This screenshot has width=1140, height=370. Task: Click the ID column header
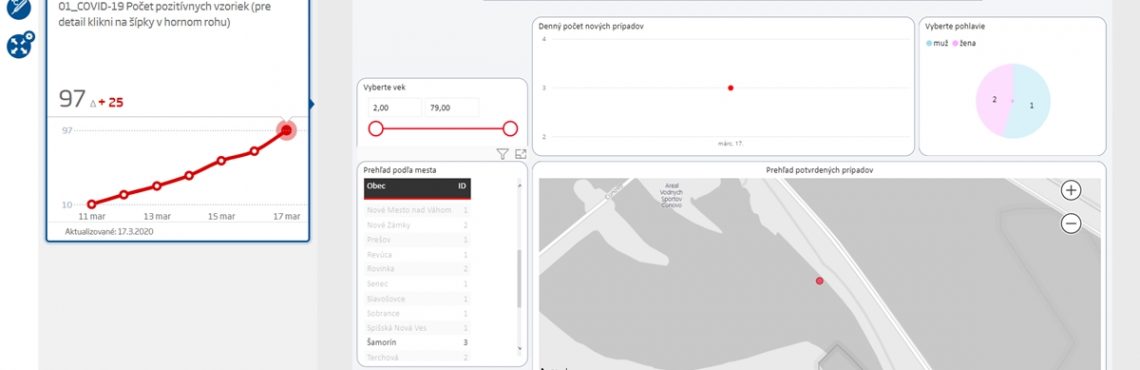[x=462, y=186]
